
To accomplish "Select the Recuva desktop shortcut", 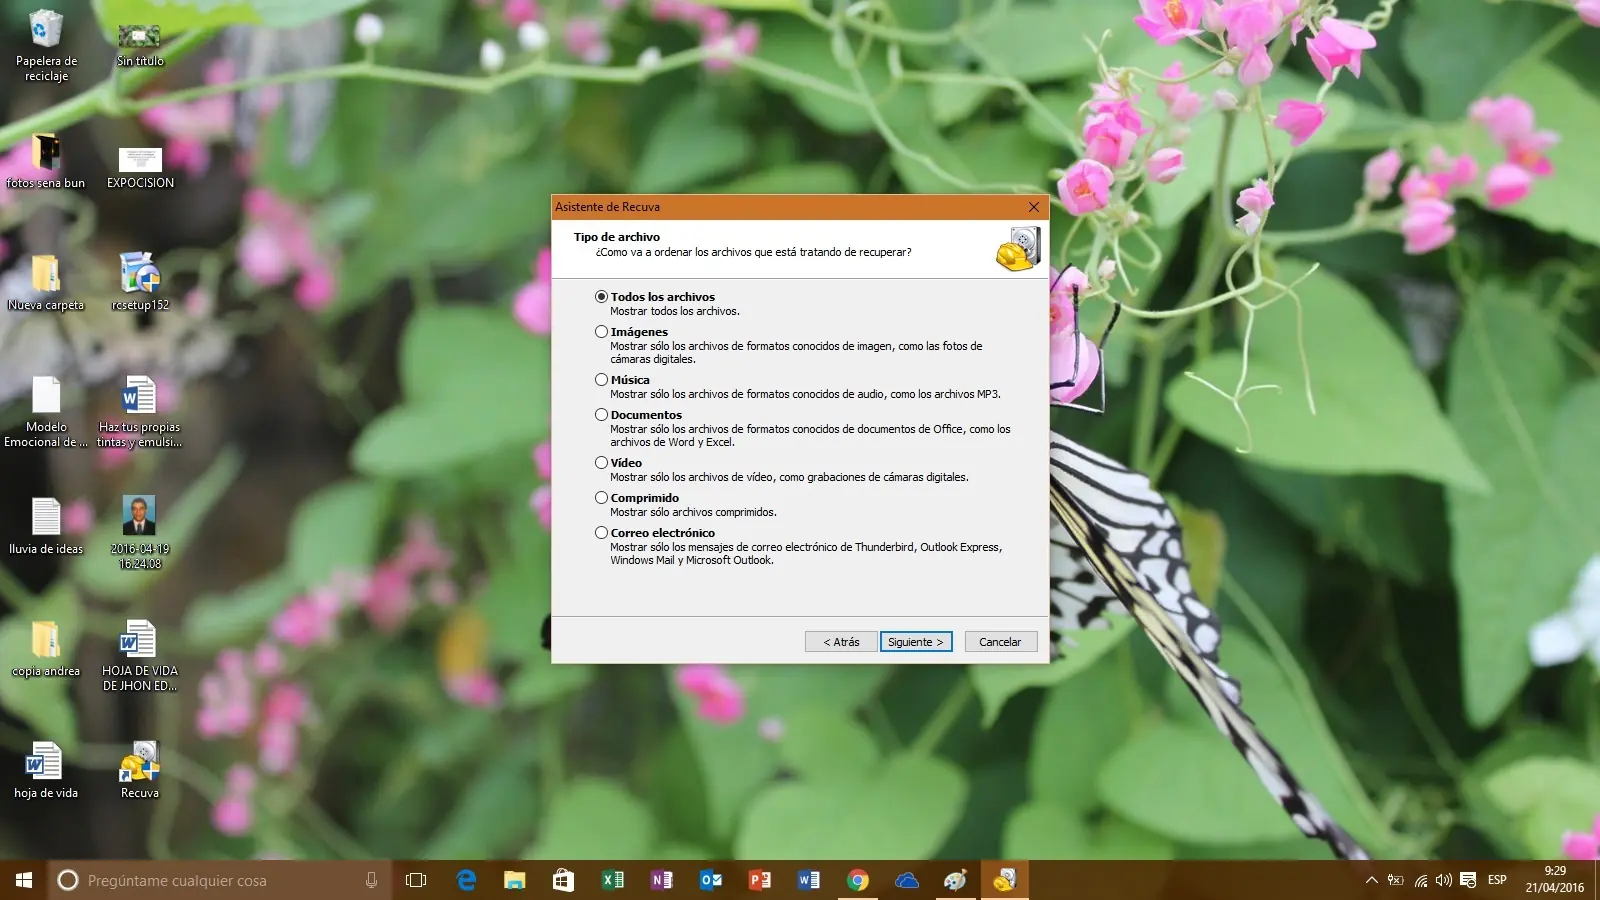I will click(140, 770).
